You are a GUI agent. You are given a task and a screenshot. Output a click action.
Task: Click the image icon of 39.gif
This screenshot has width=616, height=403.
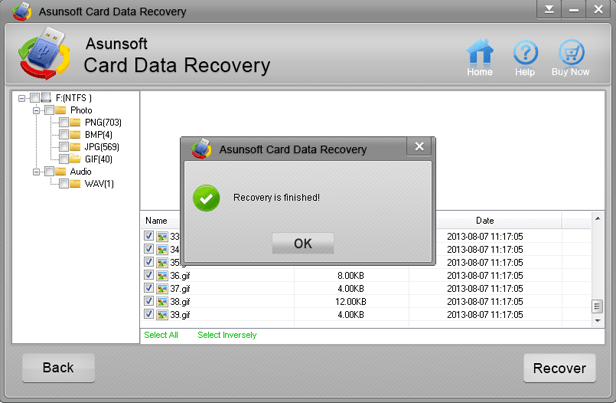pyautogui.click(x=162, y=315)
